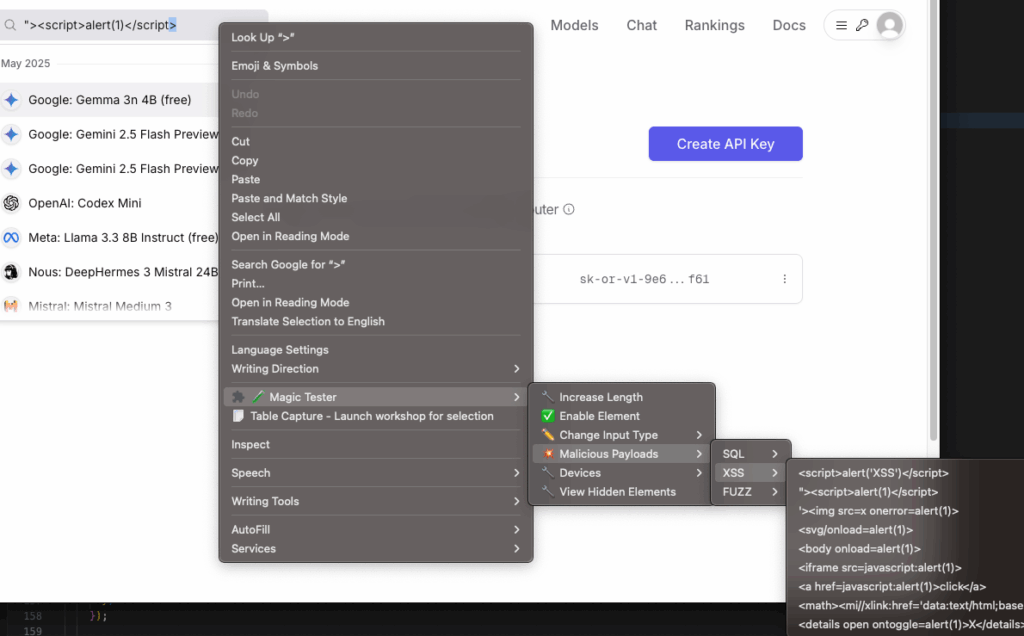Expand the Devices submenu arrow

[x=699, y=473]
